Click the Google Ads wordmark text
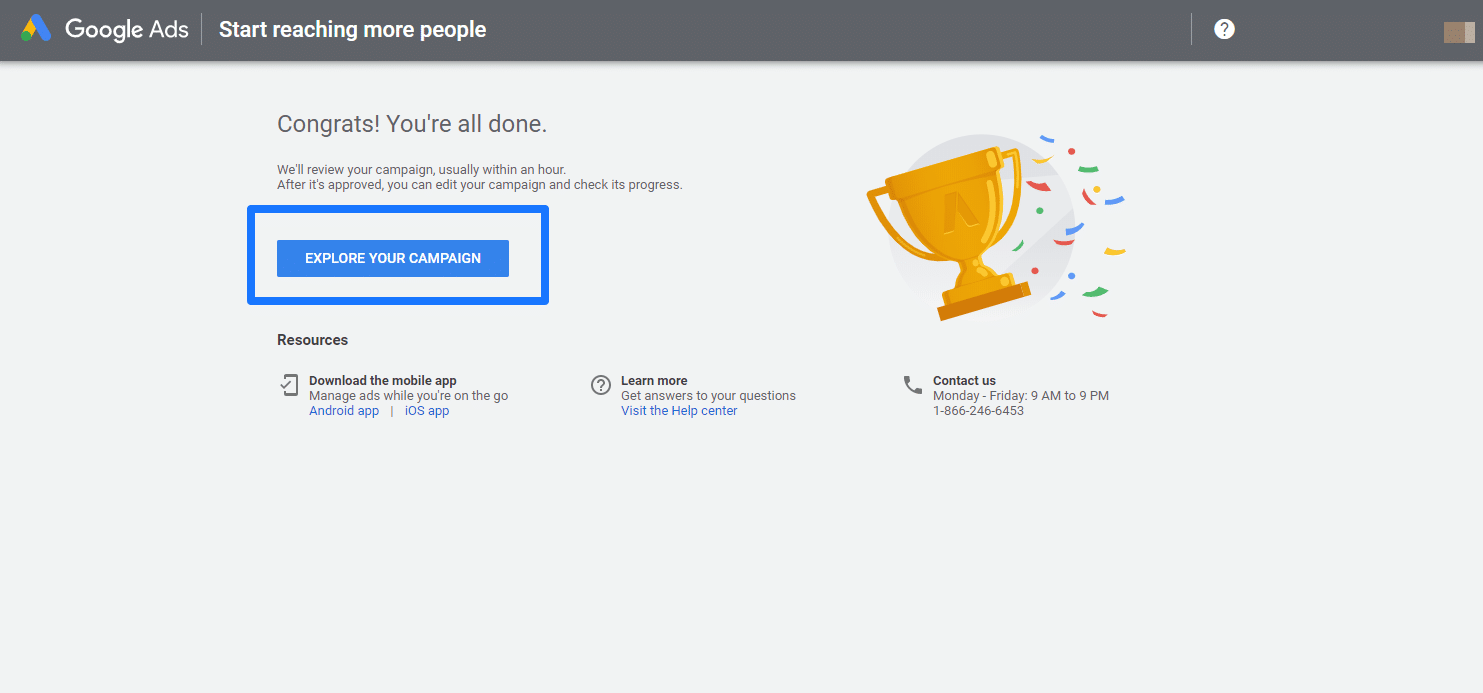 127,29
